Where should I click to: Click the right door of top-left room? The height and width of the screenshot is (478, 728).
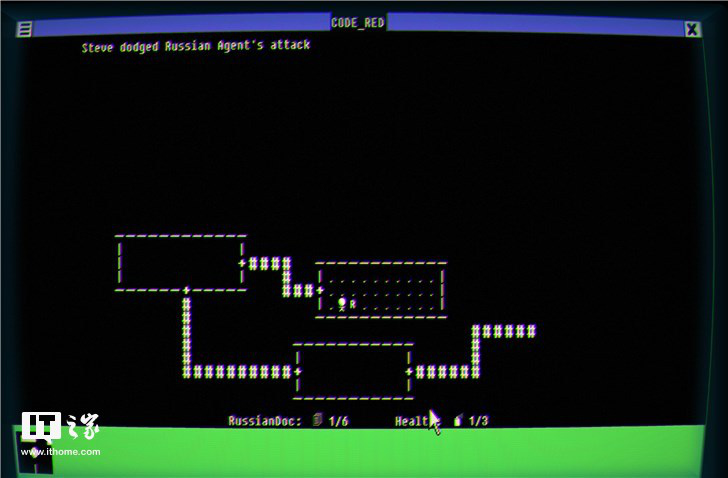pos(242,264)
